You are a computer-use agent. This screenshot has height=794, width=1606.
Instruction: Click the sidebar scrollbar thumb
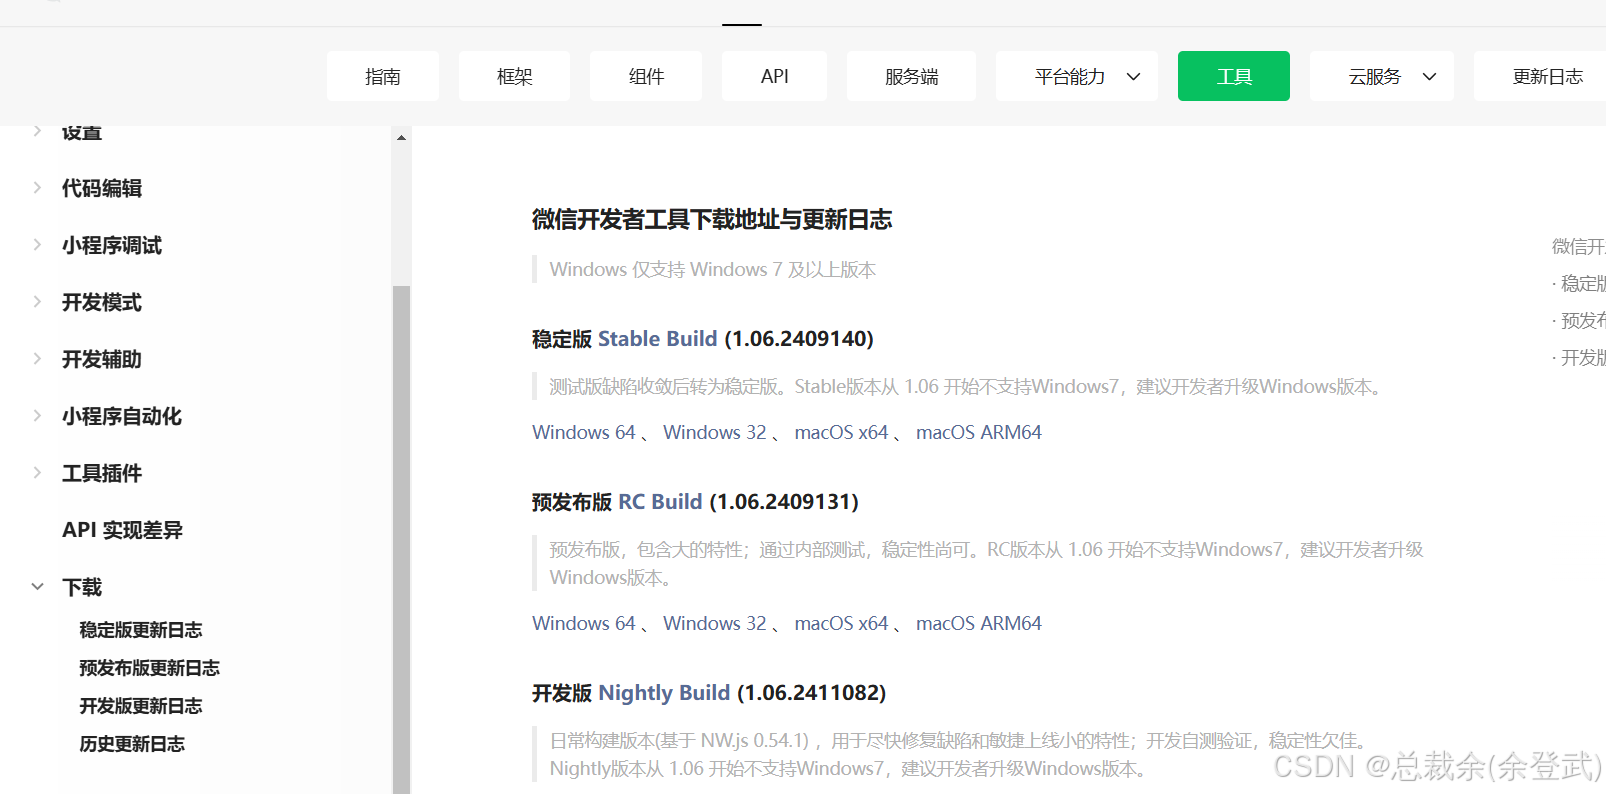401,540
